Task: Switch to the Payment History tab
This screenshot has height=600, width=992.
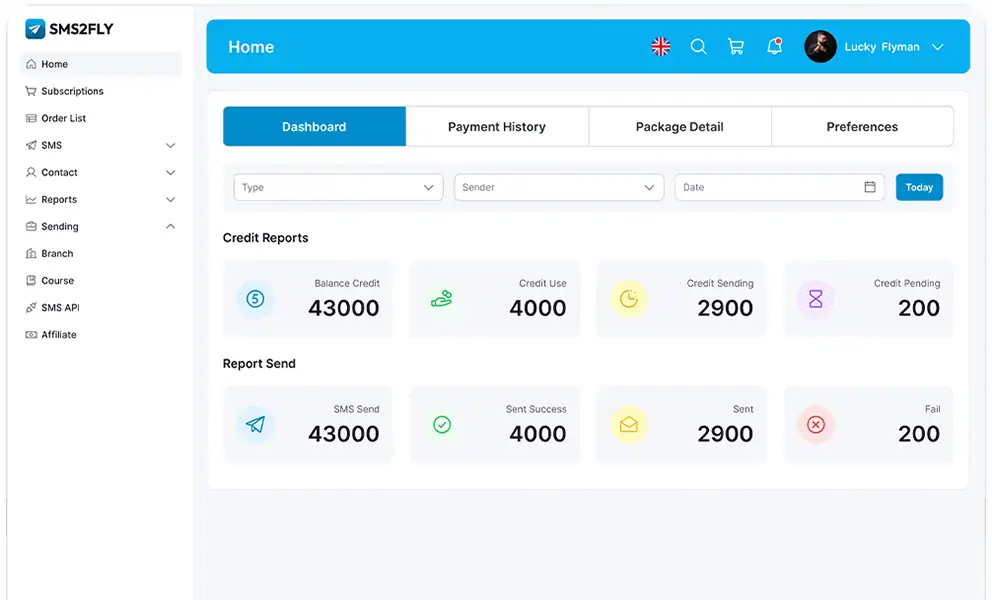Action: tap(497, 127)
